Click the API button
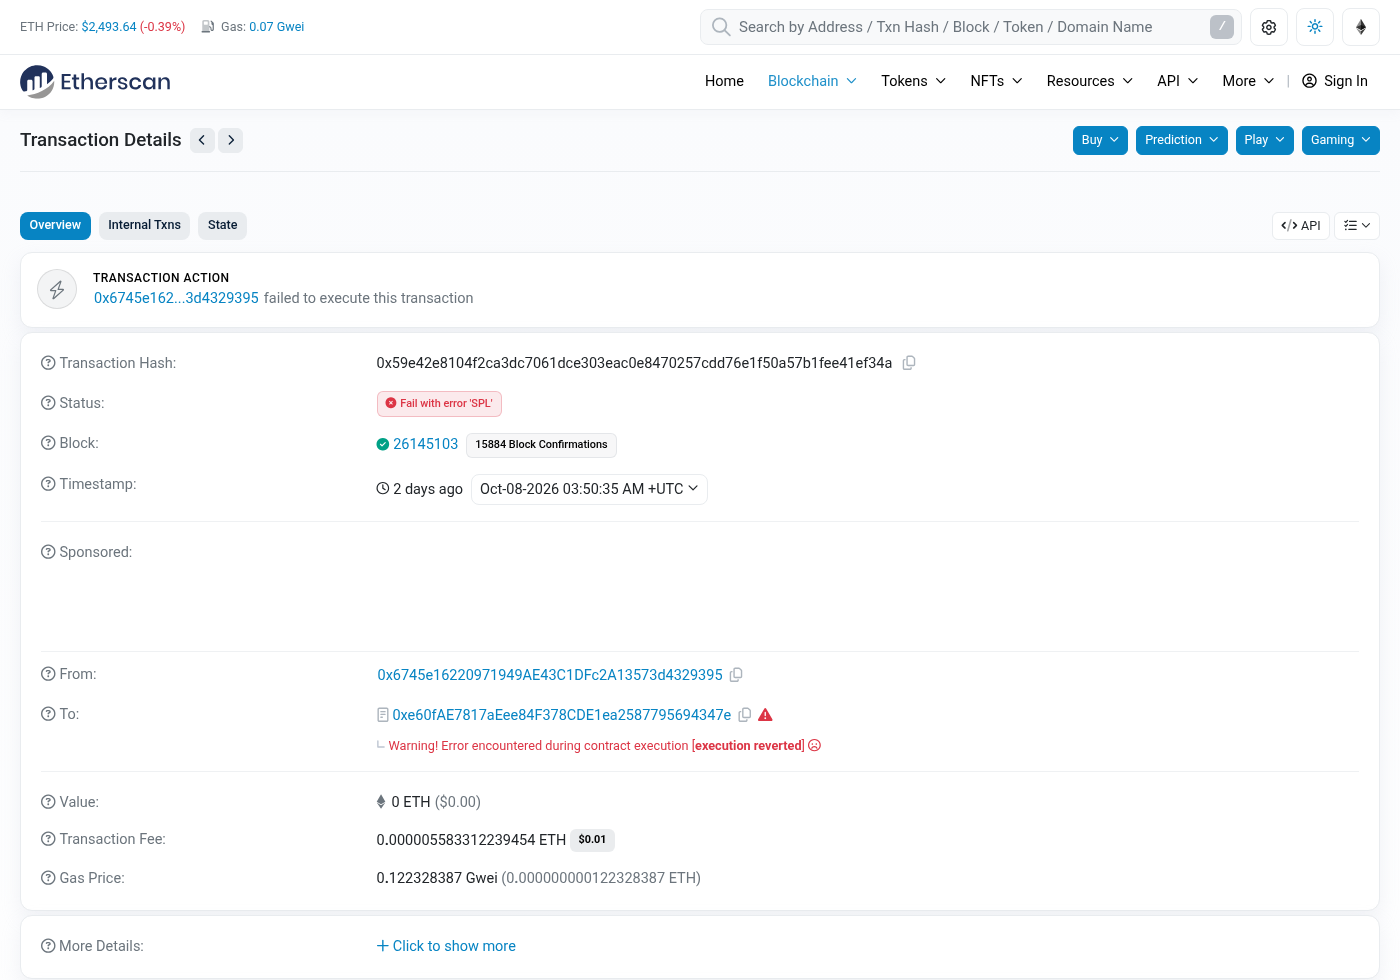 coord(1301,226)
